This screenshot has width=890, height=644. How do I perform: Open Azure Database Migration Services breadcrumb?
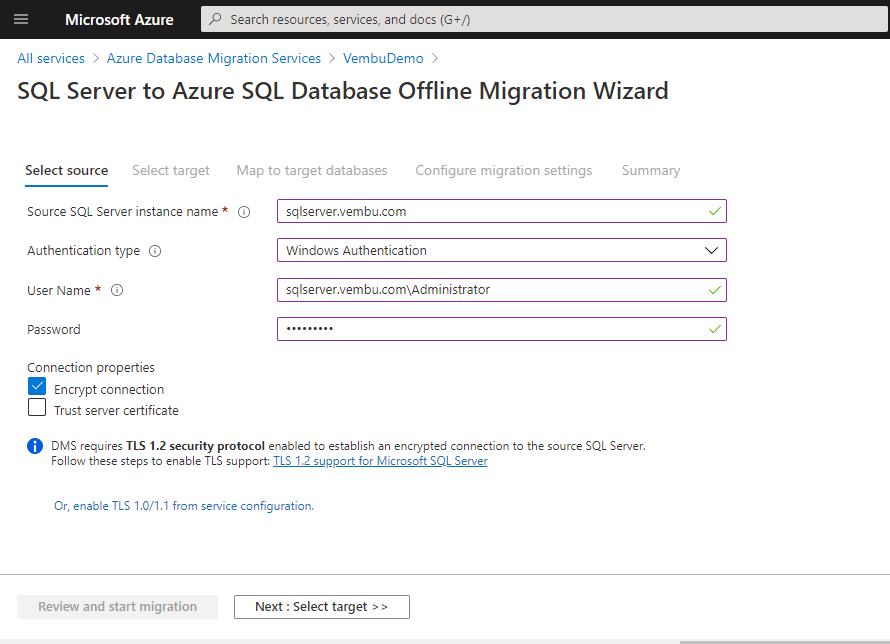(x=214, y=58)
